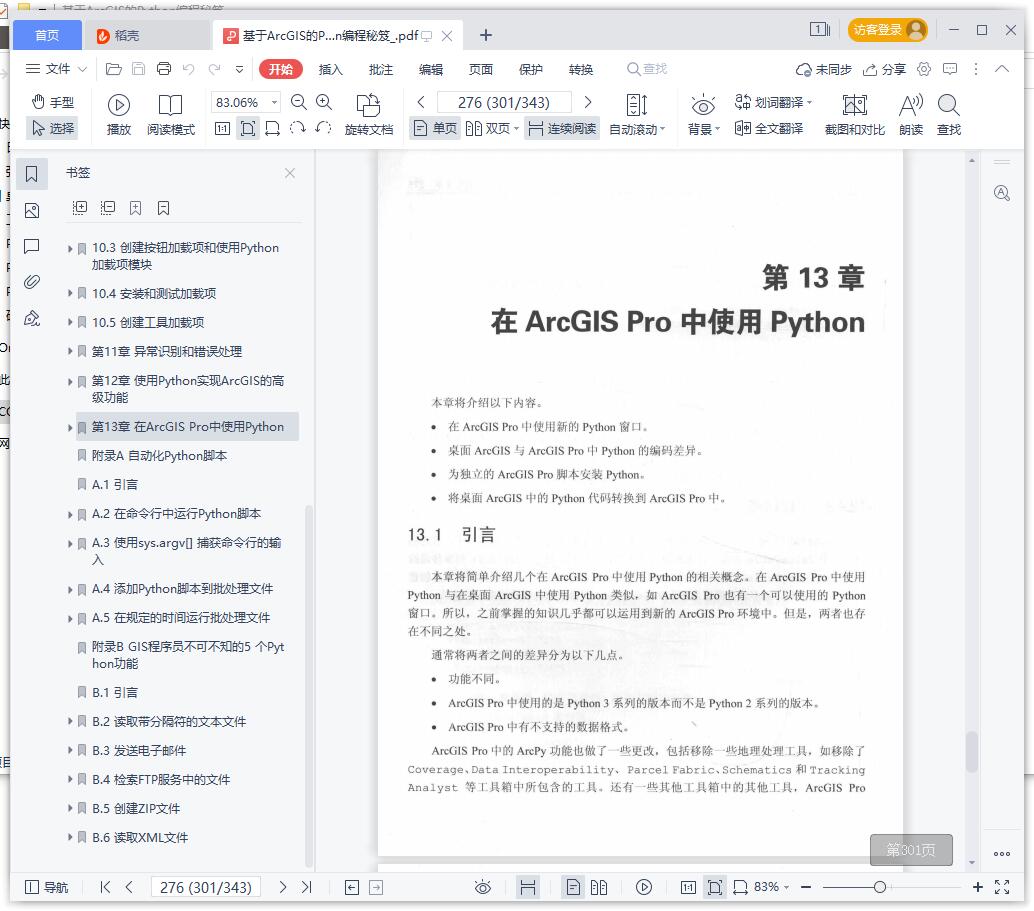
Task: Switch to the 保护 (Protect) tab
Action: click(x=531, y=69)
